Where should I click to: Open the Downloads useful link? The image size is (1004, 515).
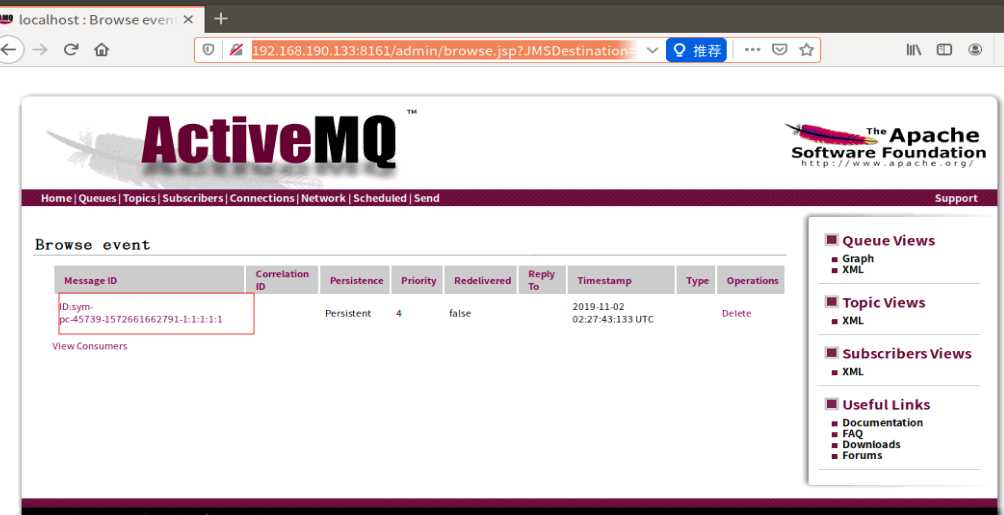pyautogui.click(x=871, y=445)
